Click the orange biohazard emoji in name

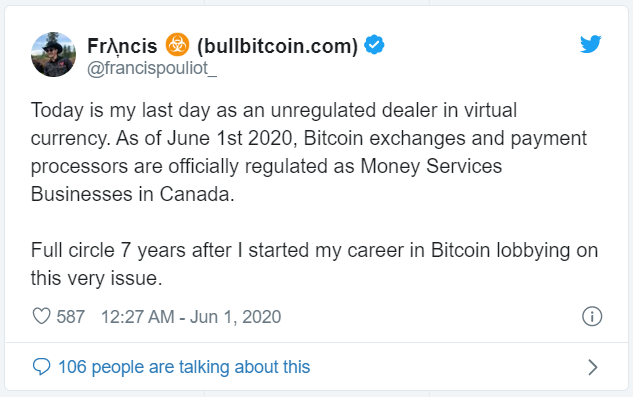[177, 44]
